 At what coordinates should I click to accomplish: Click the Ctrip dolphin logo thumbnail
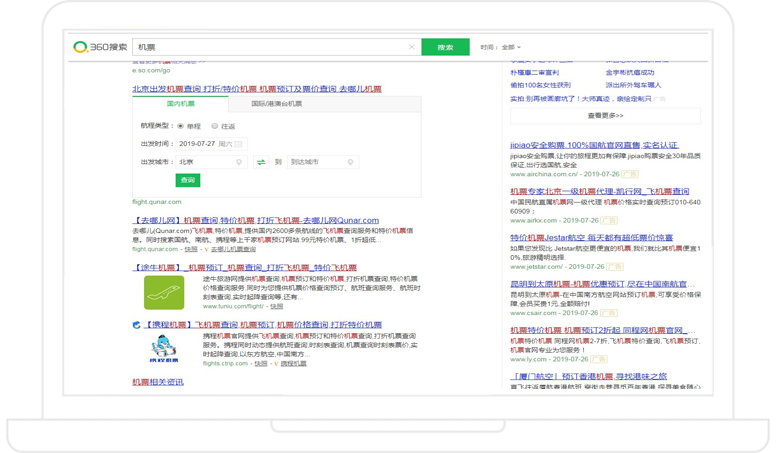[164, 349]
